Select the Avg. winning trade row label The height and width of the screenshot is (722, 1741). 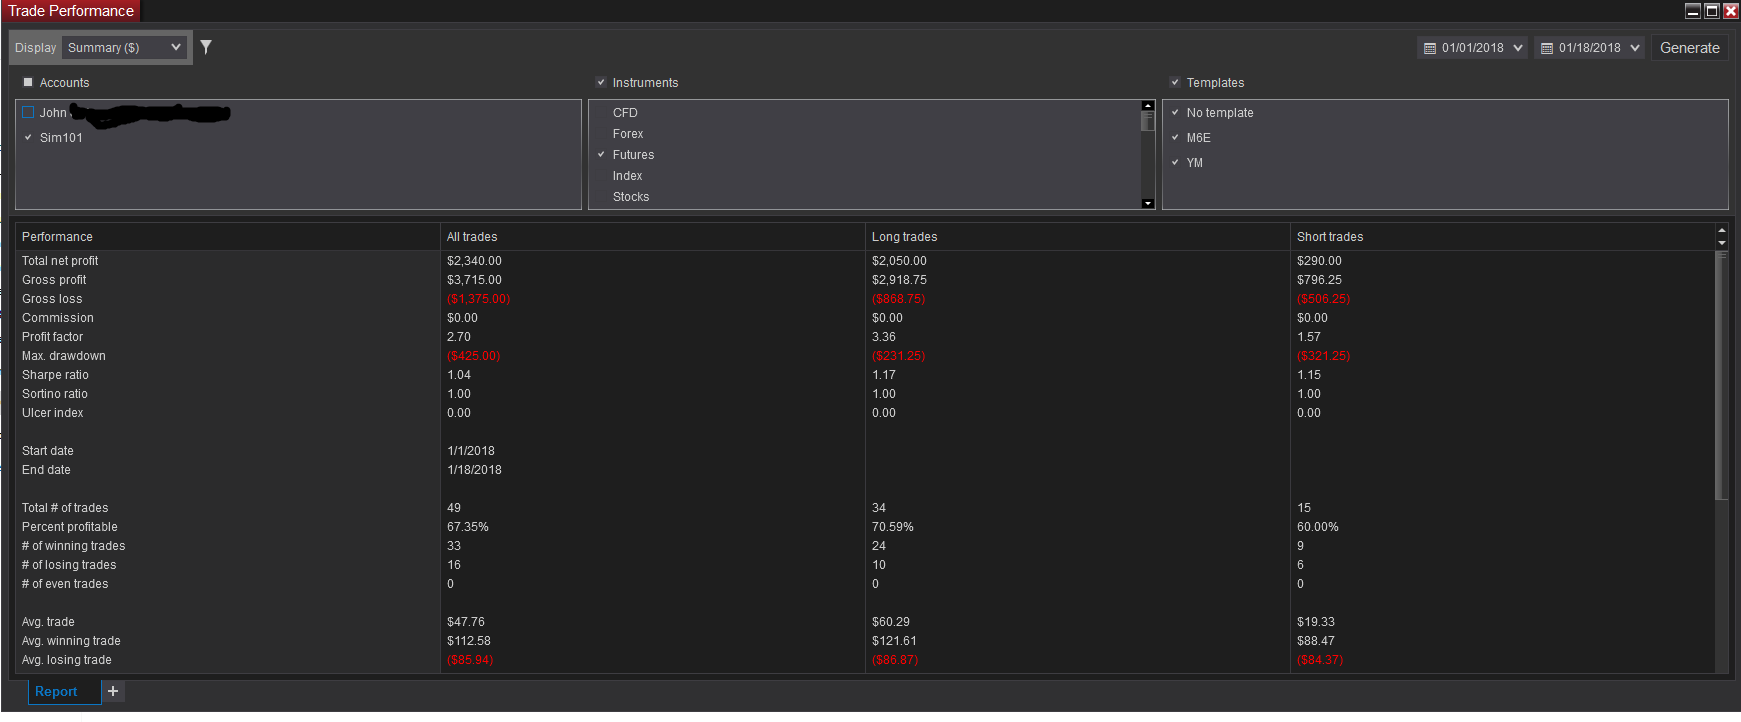(x=71, y=641)
